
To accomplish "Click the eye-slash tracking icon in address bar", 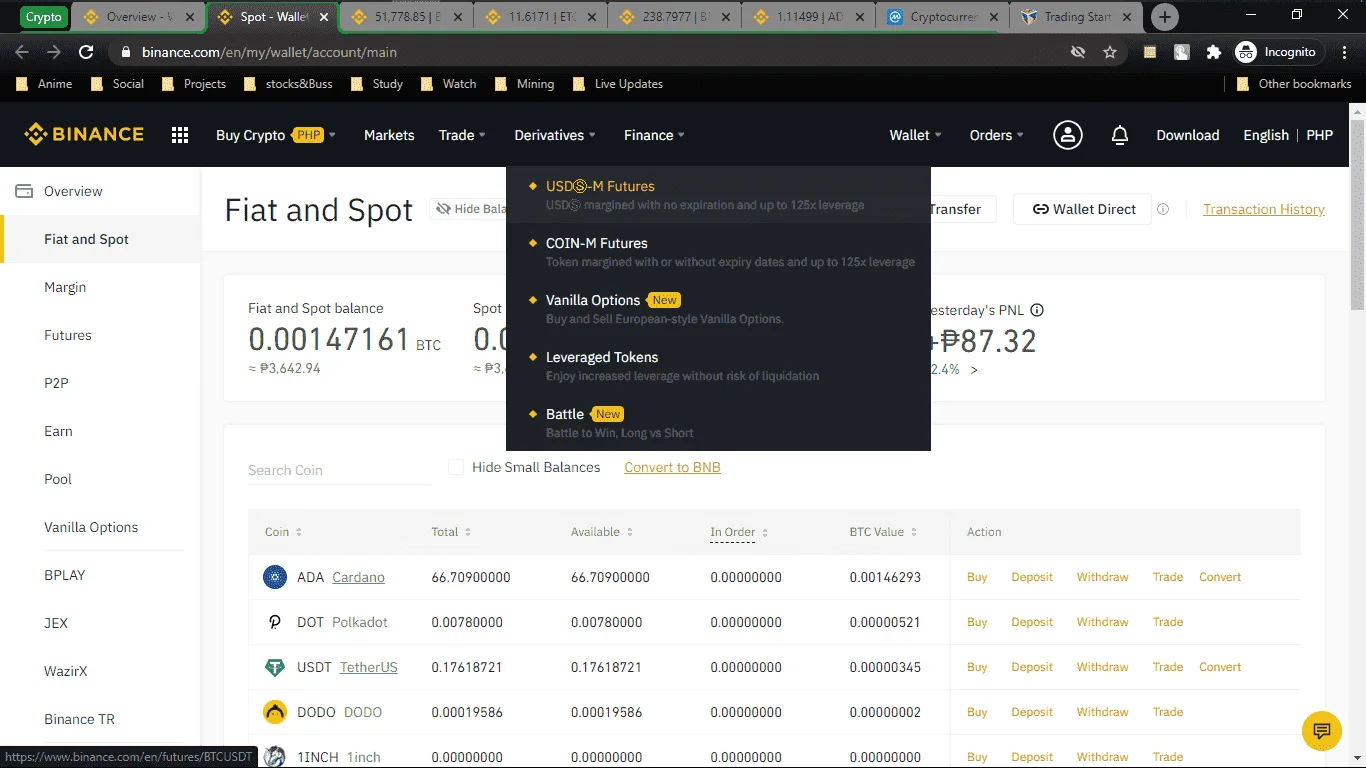I will [x=1078, y=52].
